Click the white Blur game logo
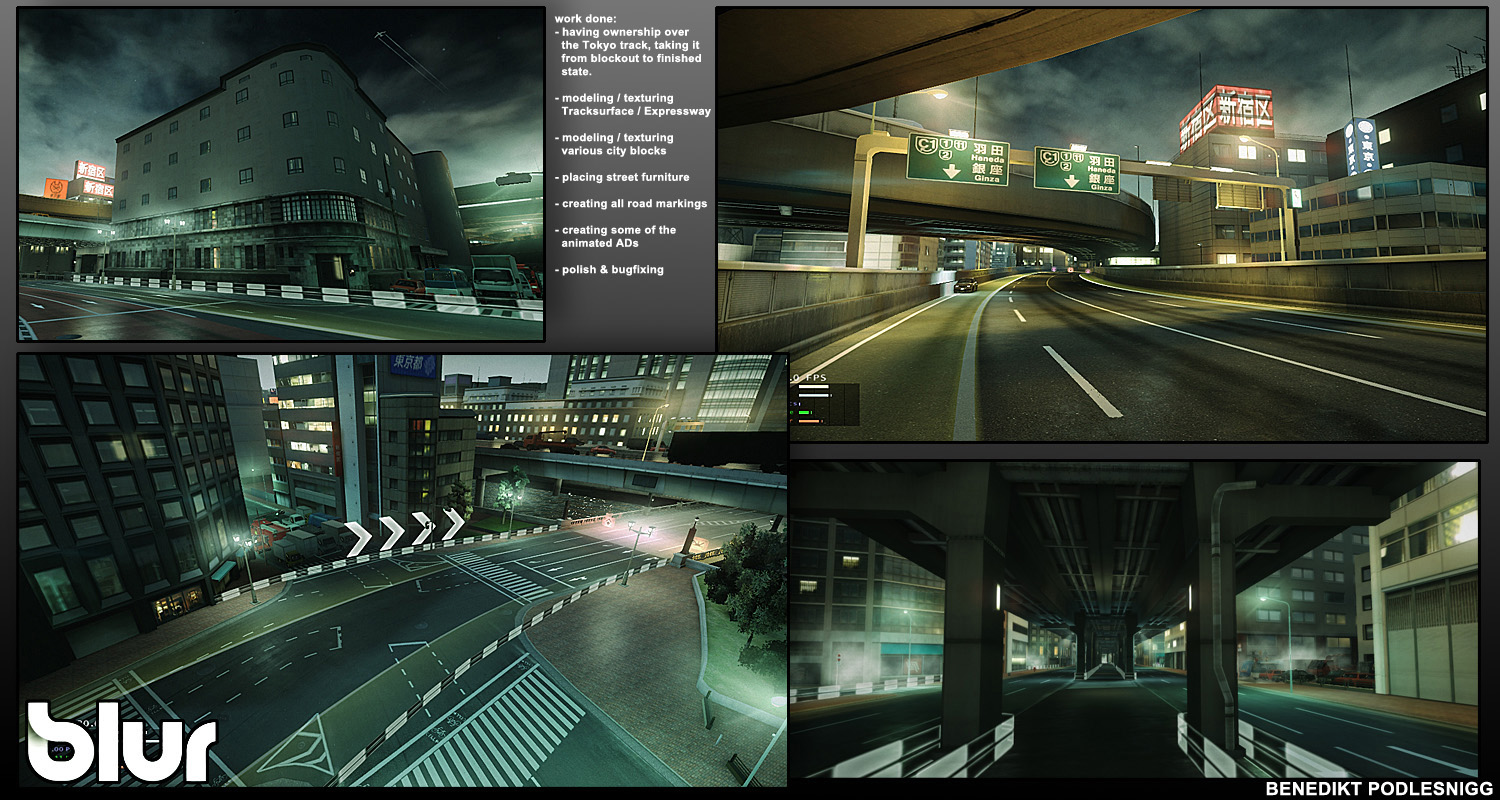This screenshot has width=1500, height=800. tap(120, 742)
